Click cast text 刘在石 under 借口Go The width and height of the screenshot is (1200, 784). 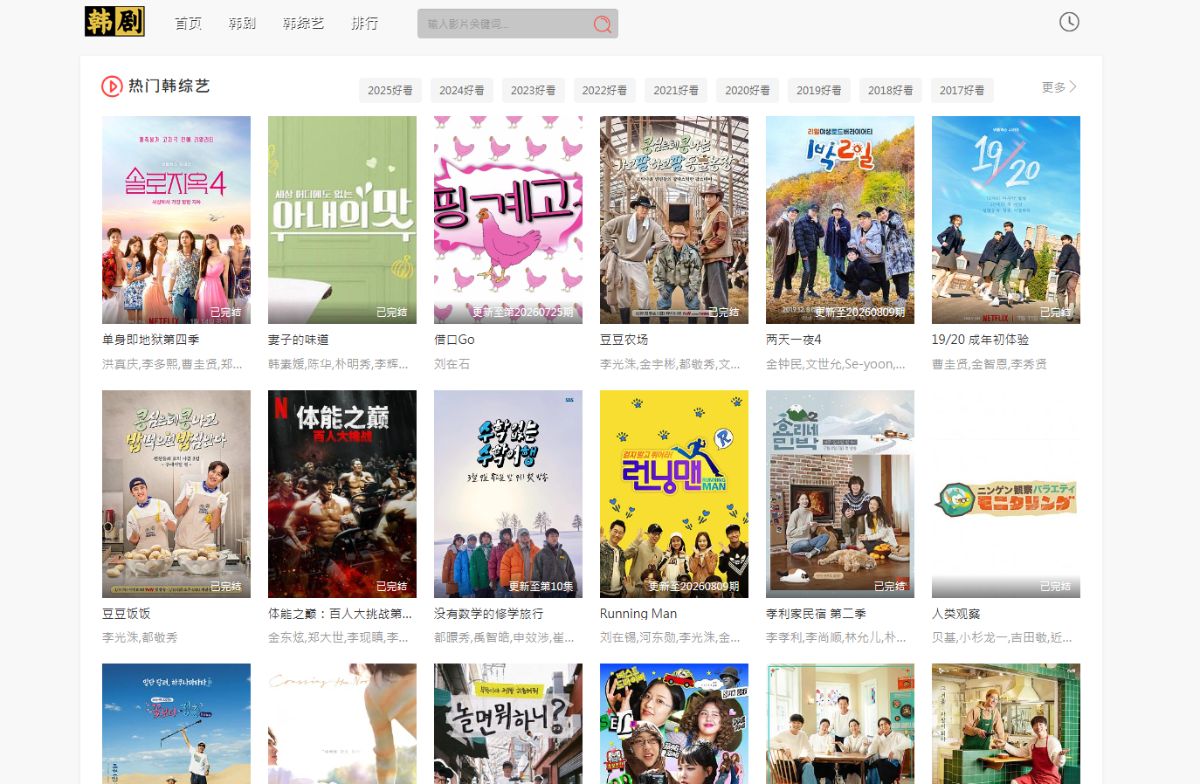tap(452, 364)
